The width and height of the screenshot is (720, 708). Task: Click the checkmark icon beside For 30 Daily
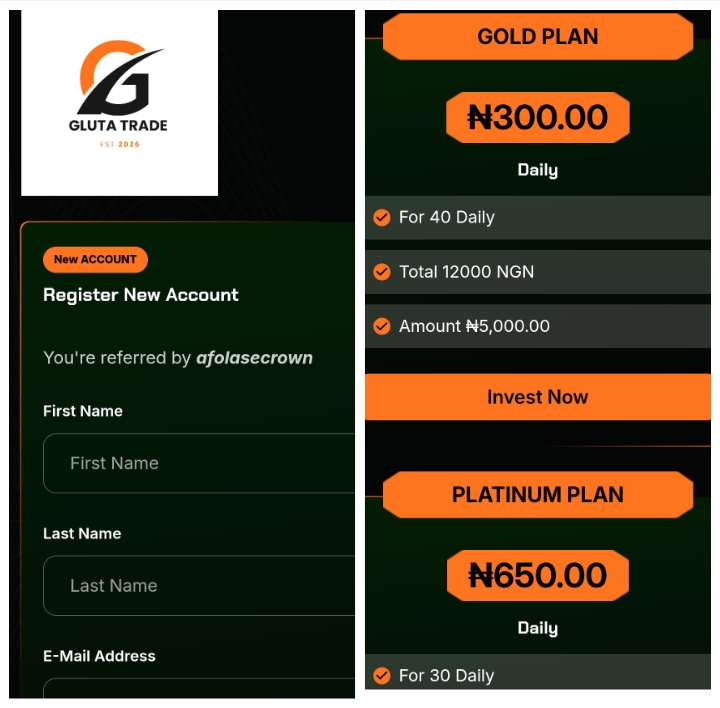click(x=382, y=675)
